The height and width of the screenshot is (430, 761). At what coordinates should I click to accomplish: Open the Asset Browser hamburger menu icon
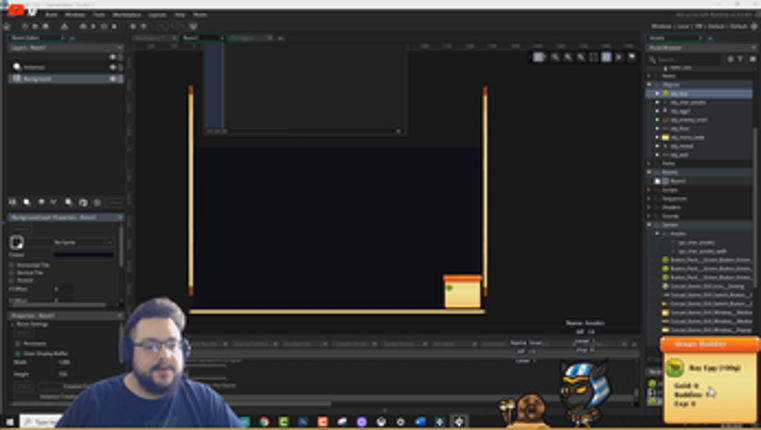point(752,59)
